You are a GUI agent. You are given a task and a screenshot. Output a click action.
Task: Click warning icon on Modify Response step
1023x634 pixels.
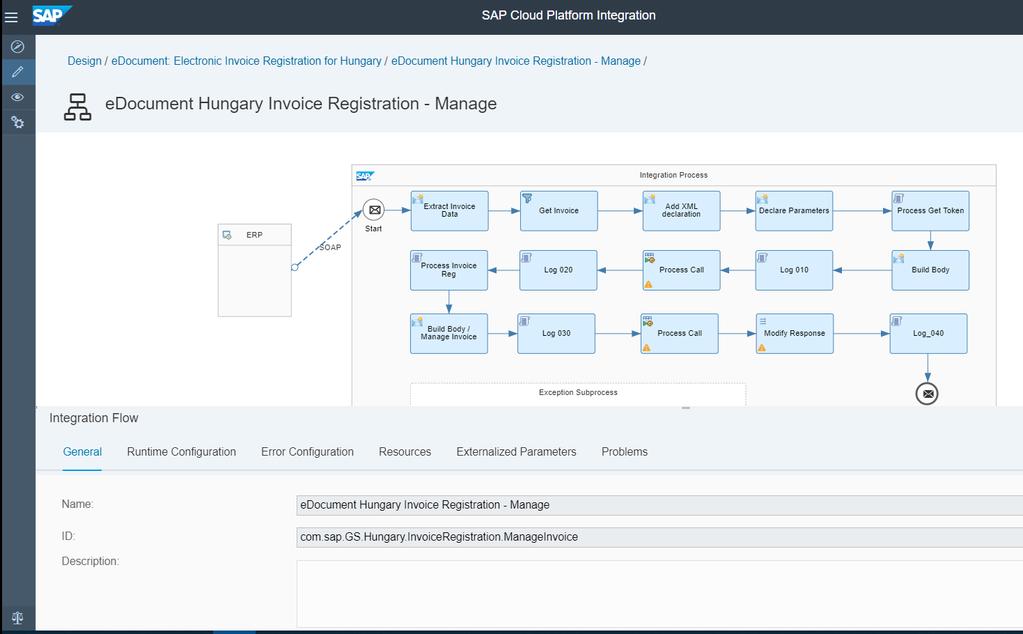point(761,348)
